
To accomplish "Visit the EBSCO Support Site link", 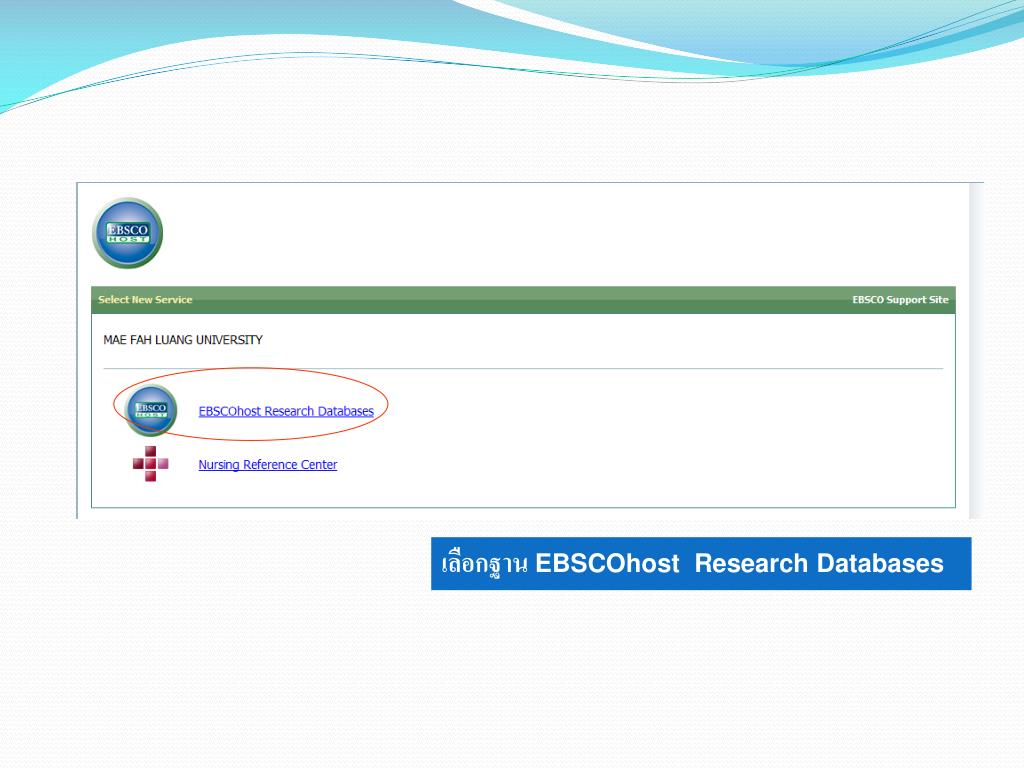I will [x=899, y=300].
